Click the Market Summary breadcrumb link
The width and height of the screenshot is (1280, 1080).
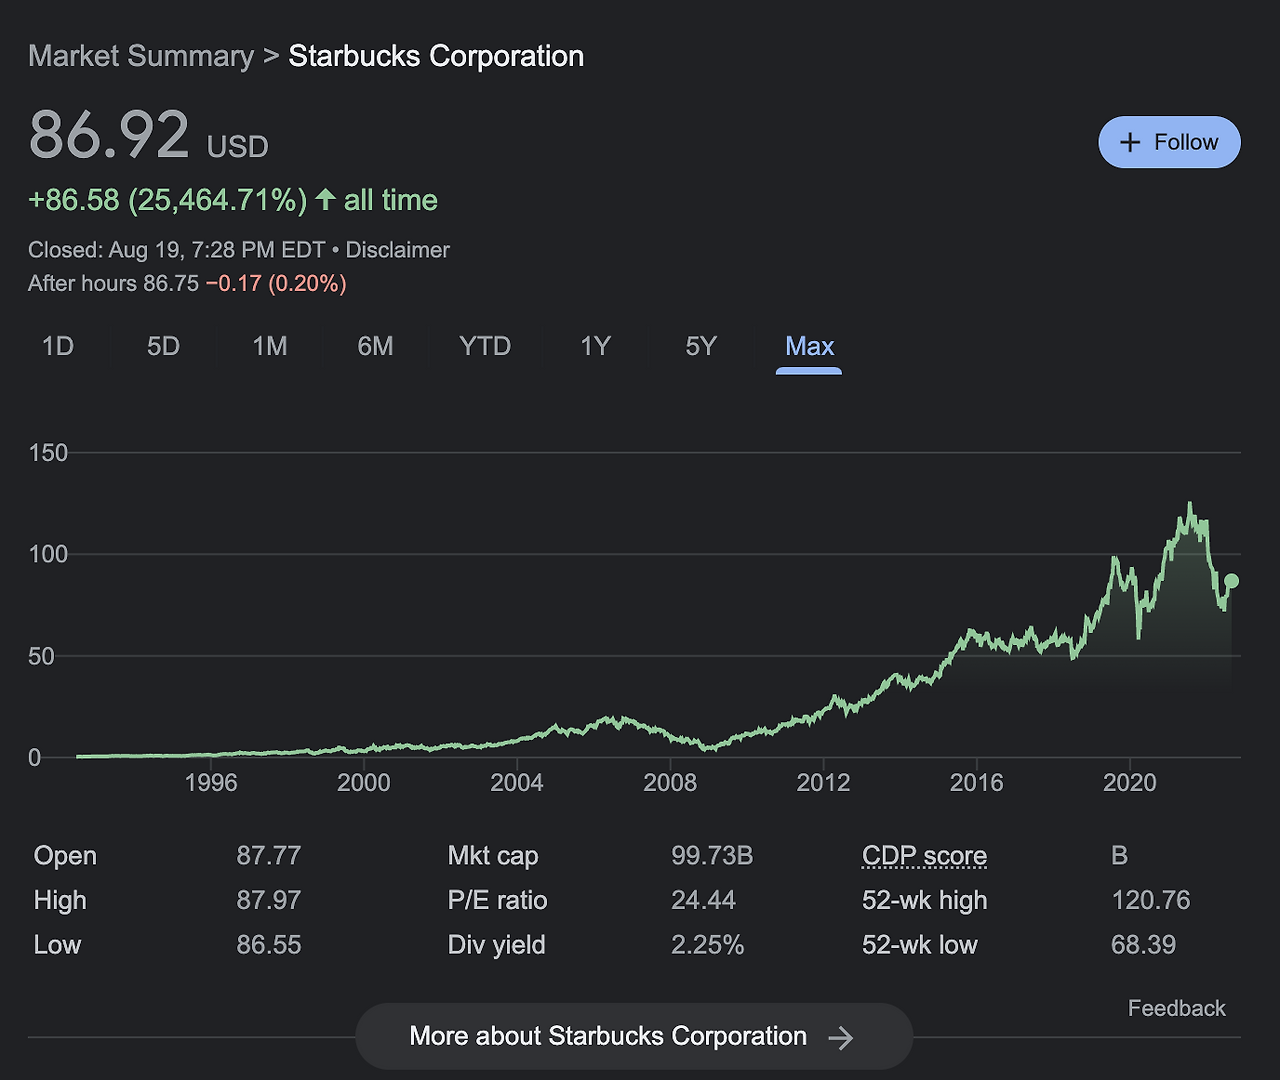pos(141,56)
